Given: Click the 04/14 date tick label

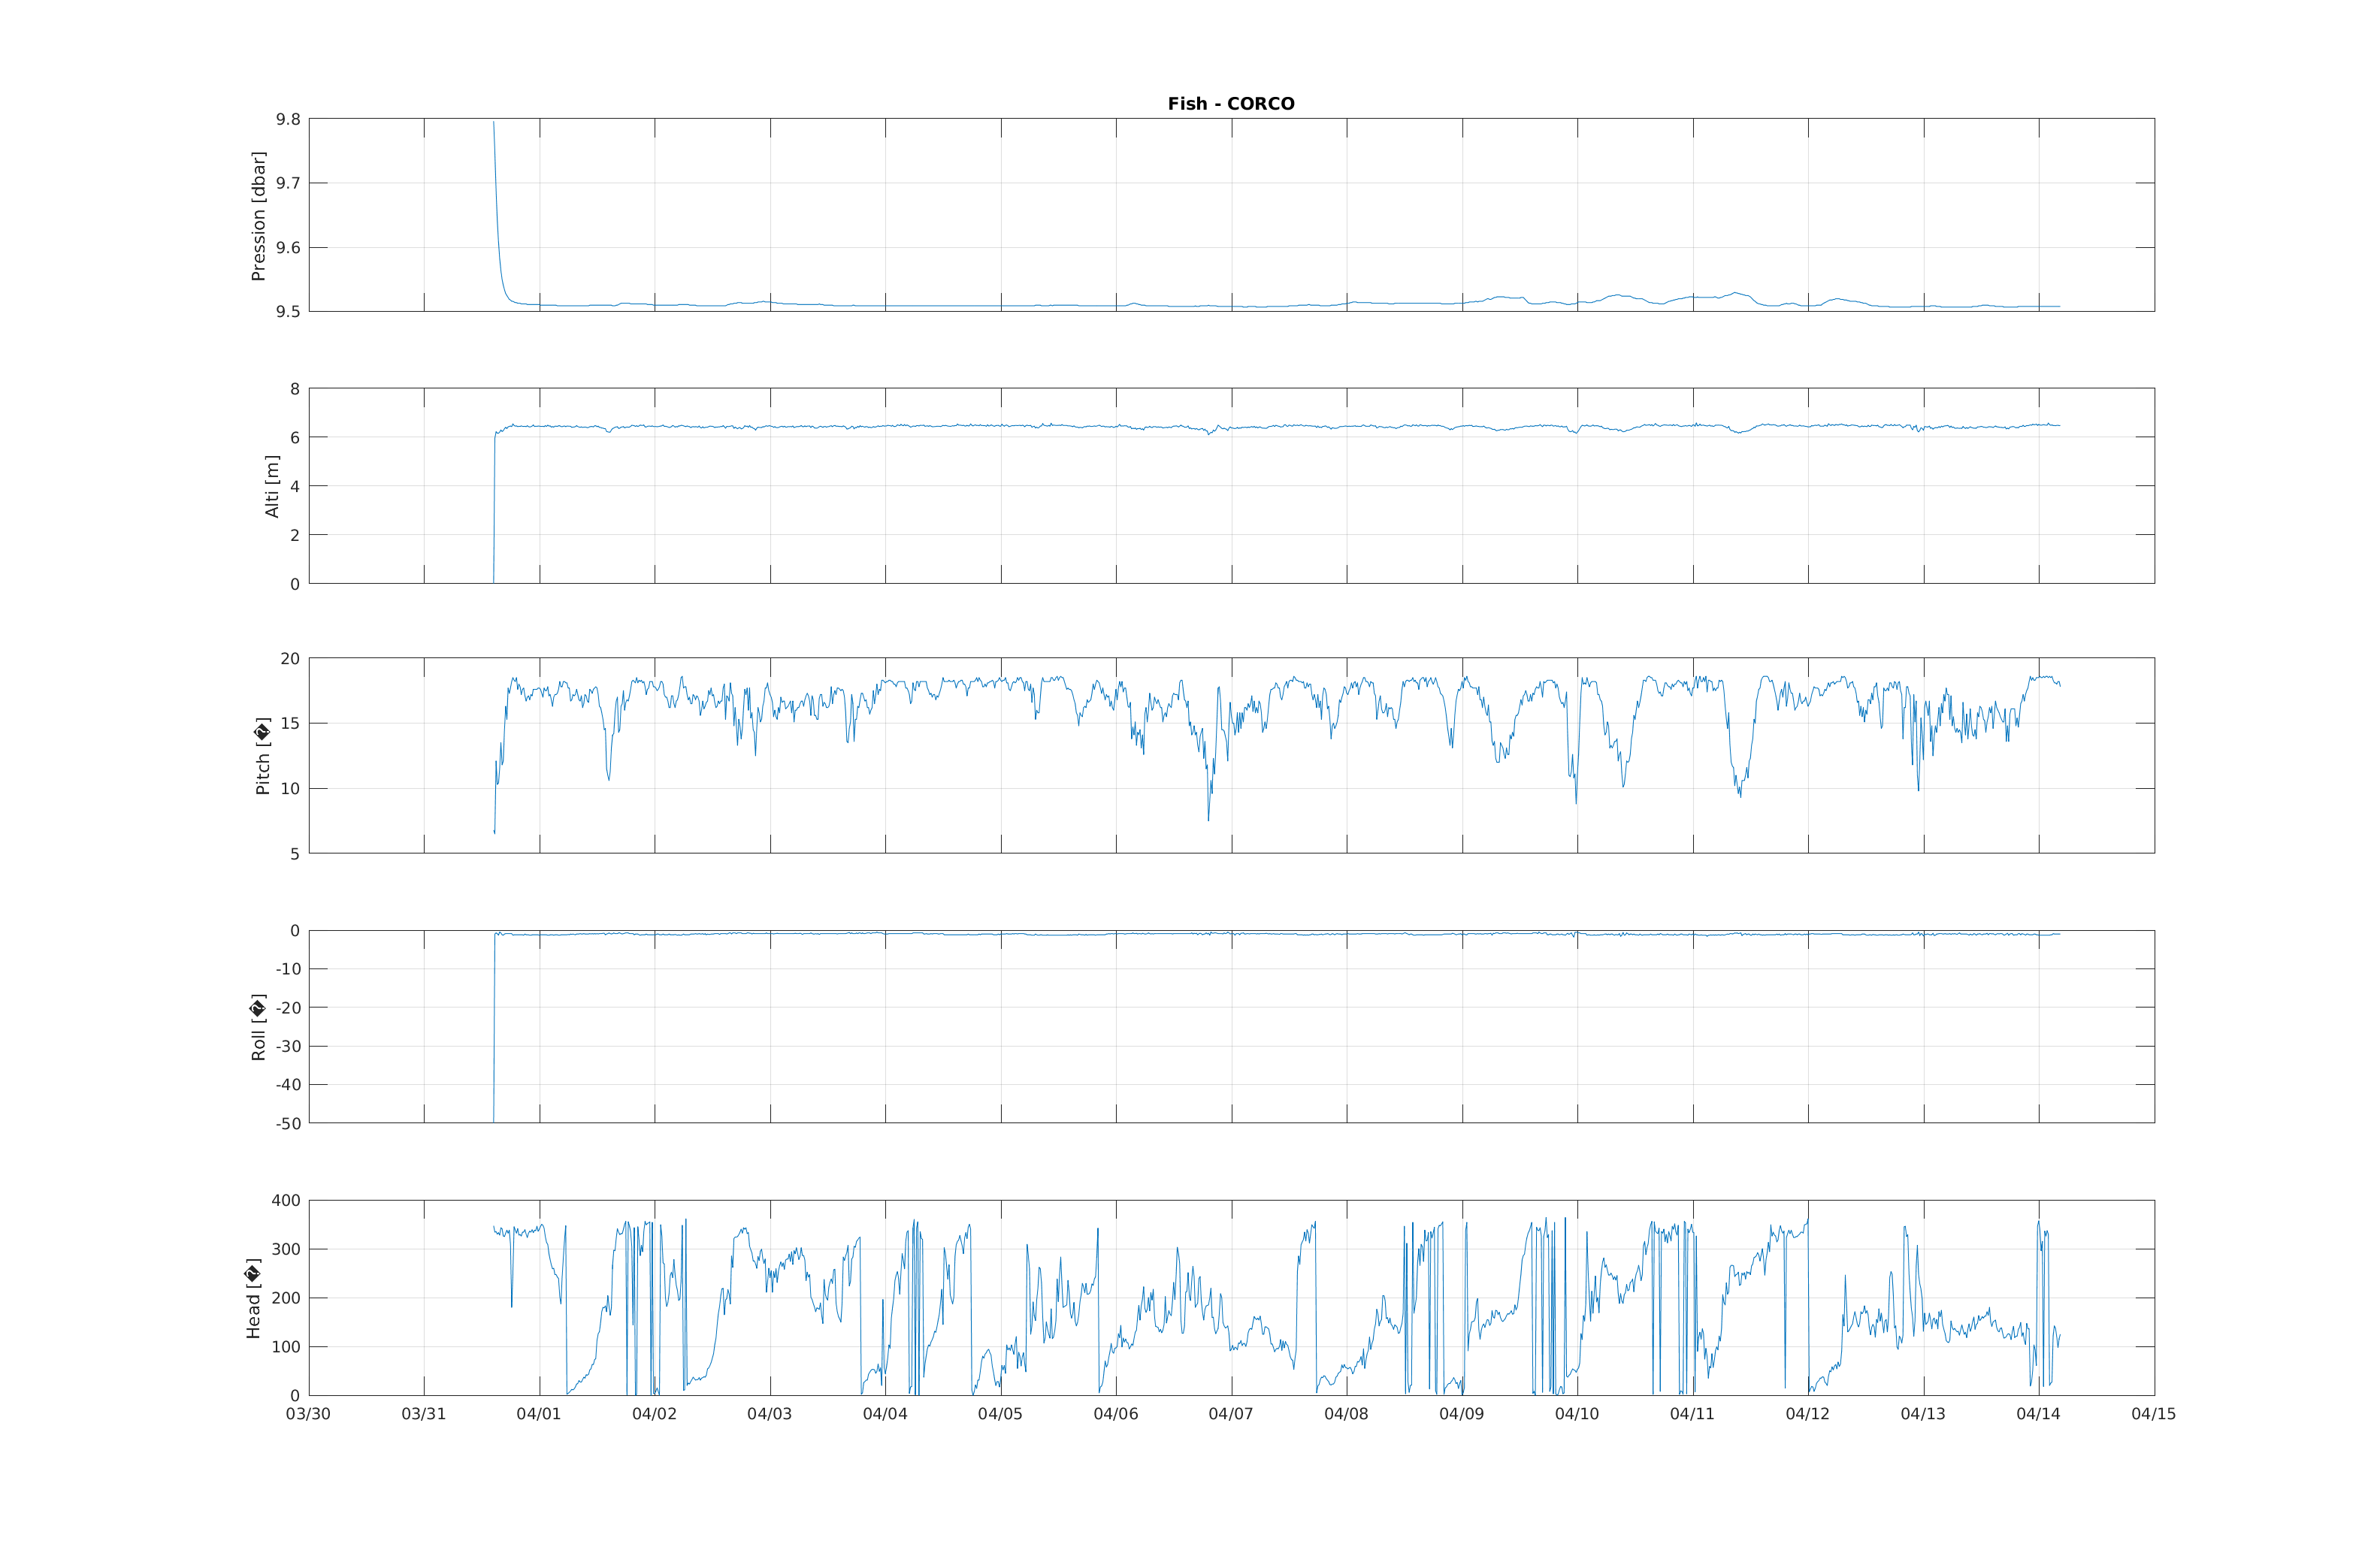Looking at the screenshot, I should click(2038, 1414).
